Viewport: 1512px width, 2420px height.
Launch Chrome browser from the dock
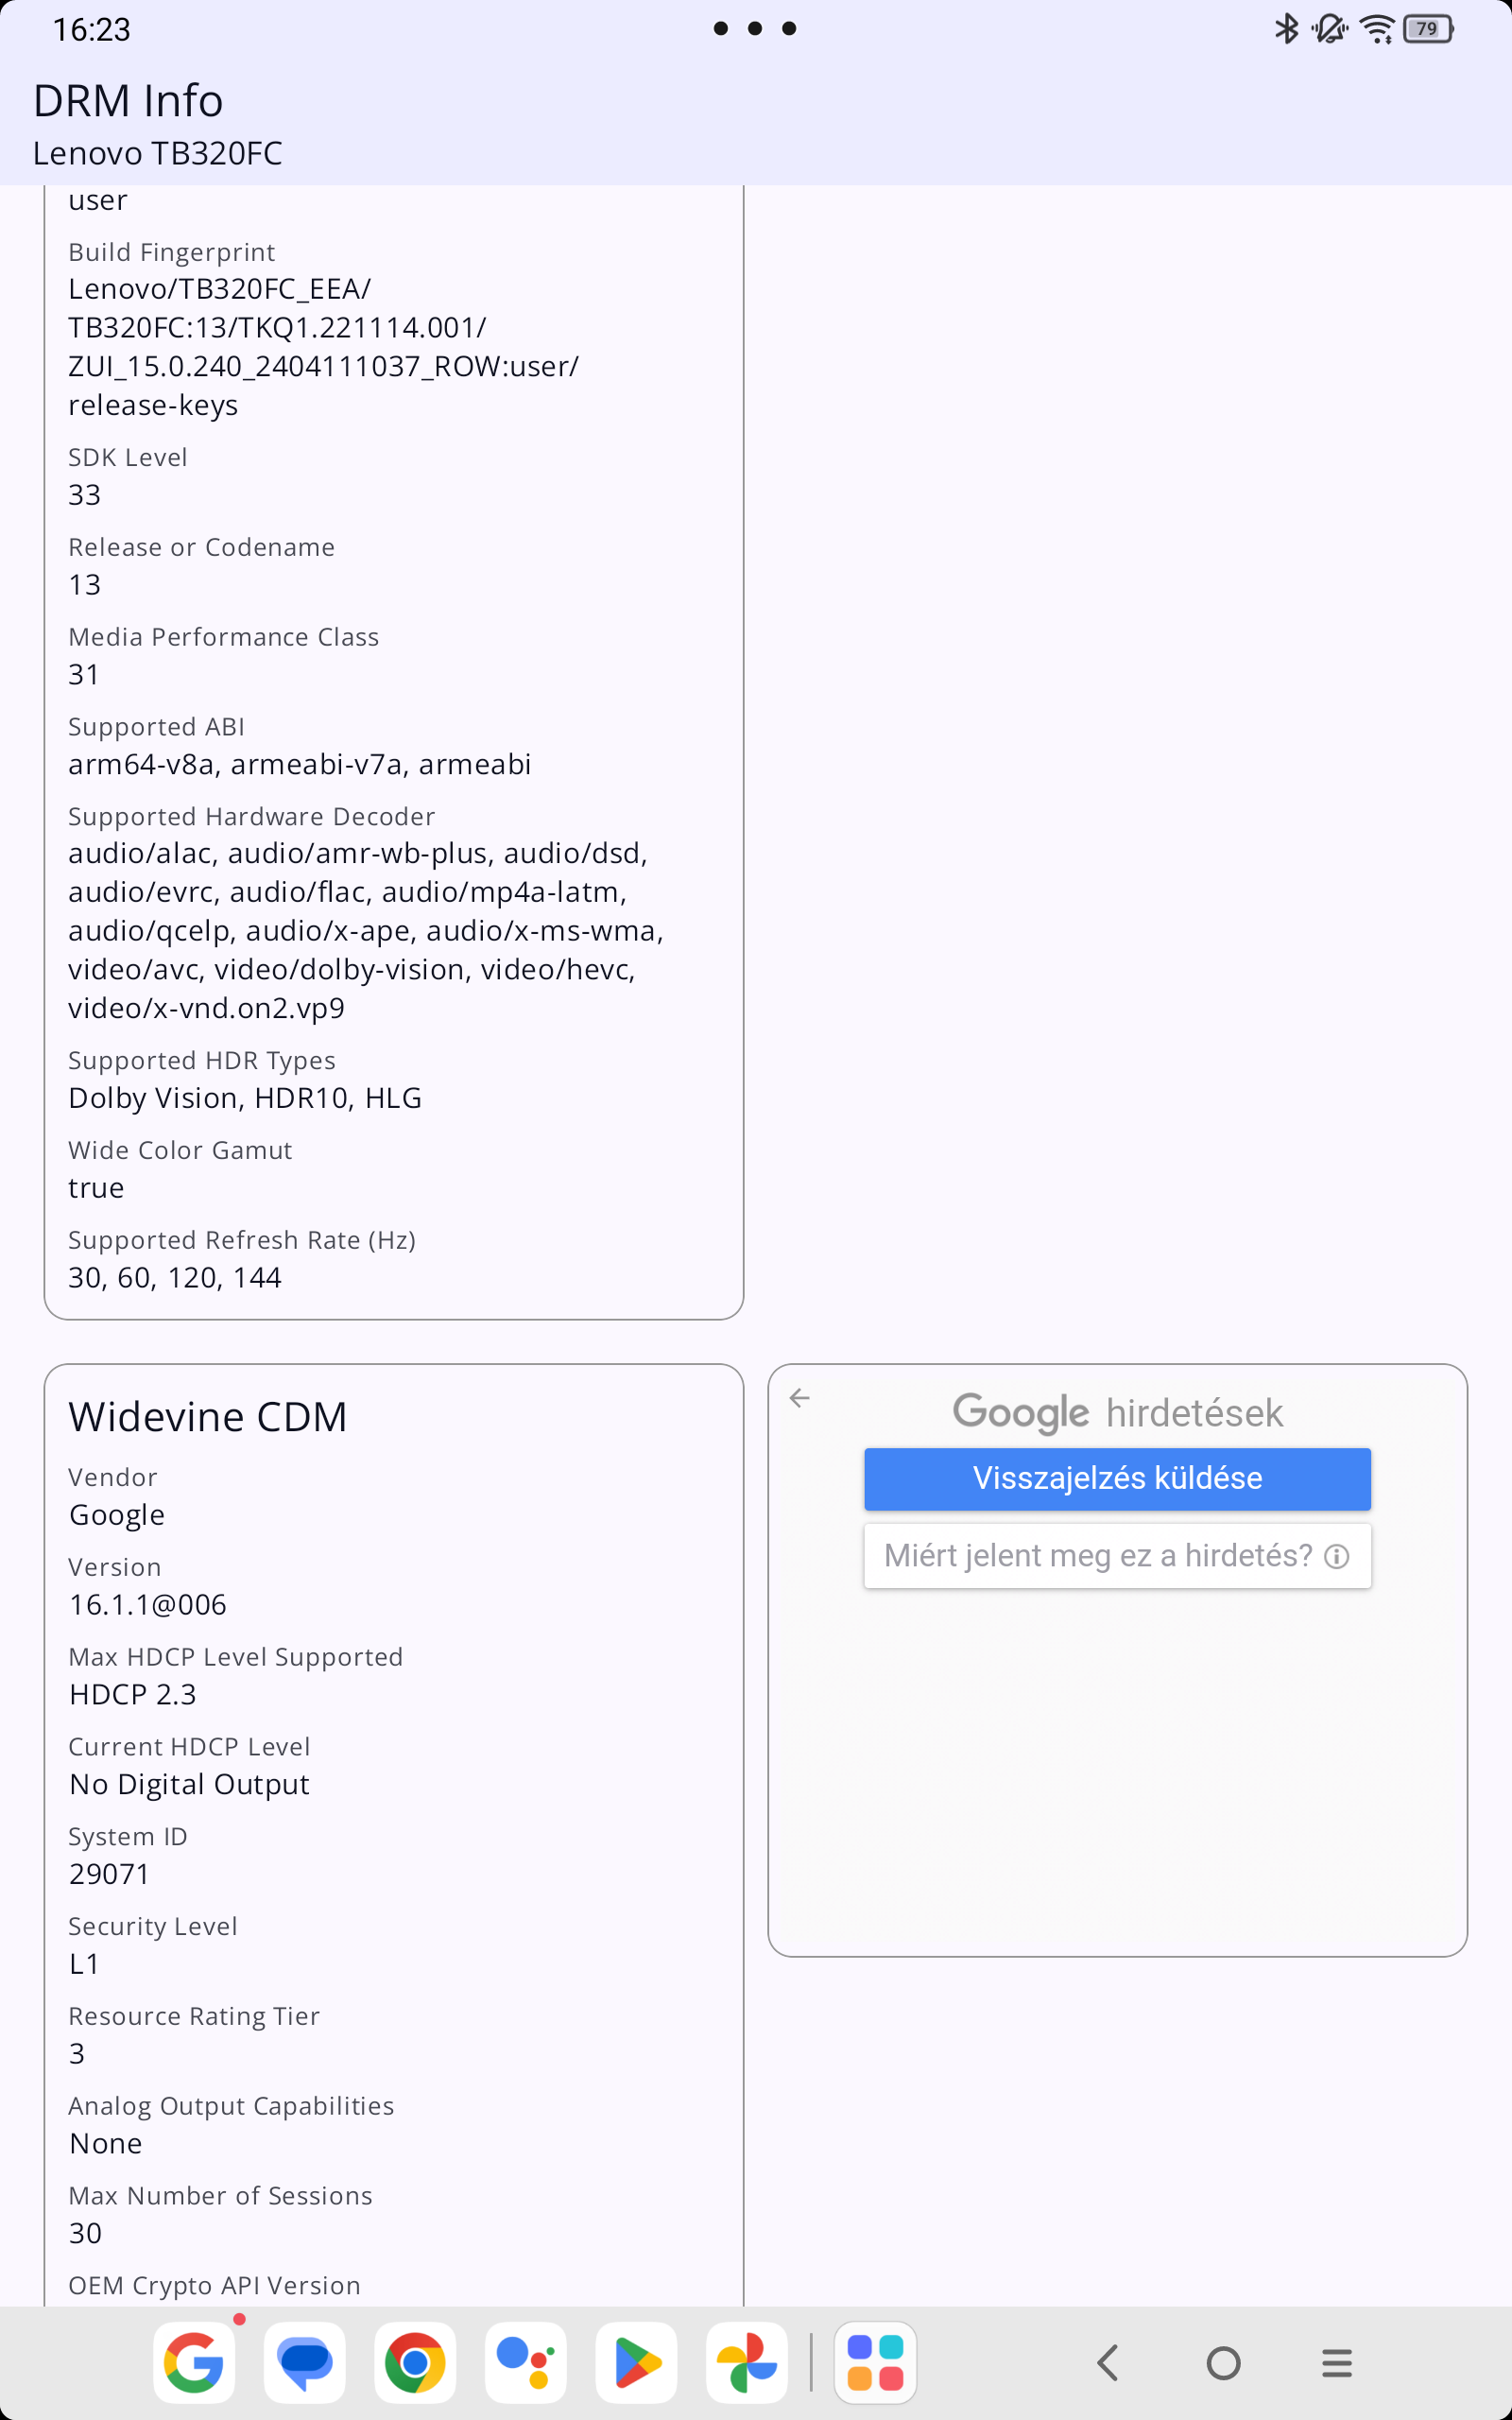pyautogui.click(x=415, y=2362)
